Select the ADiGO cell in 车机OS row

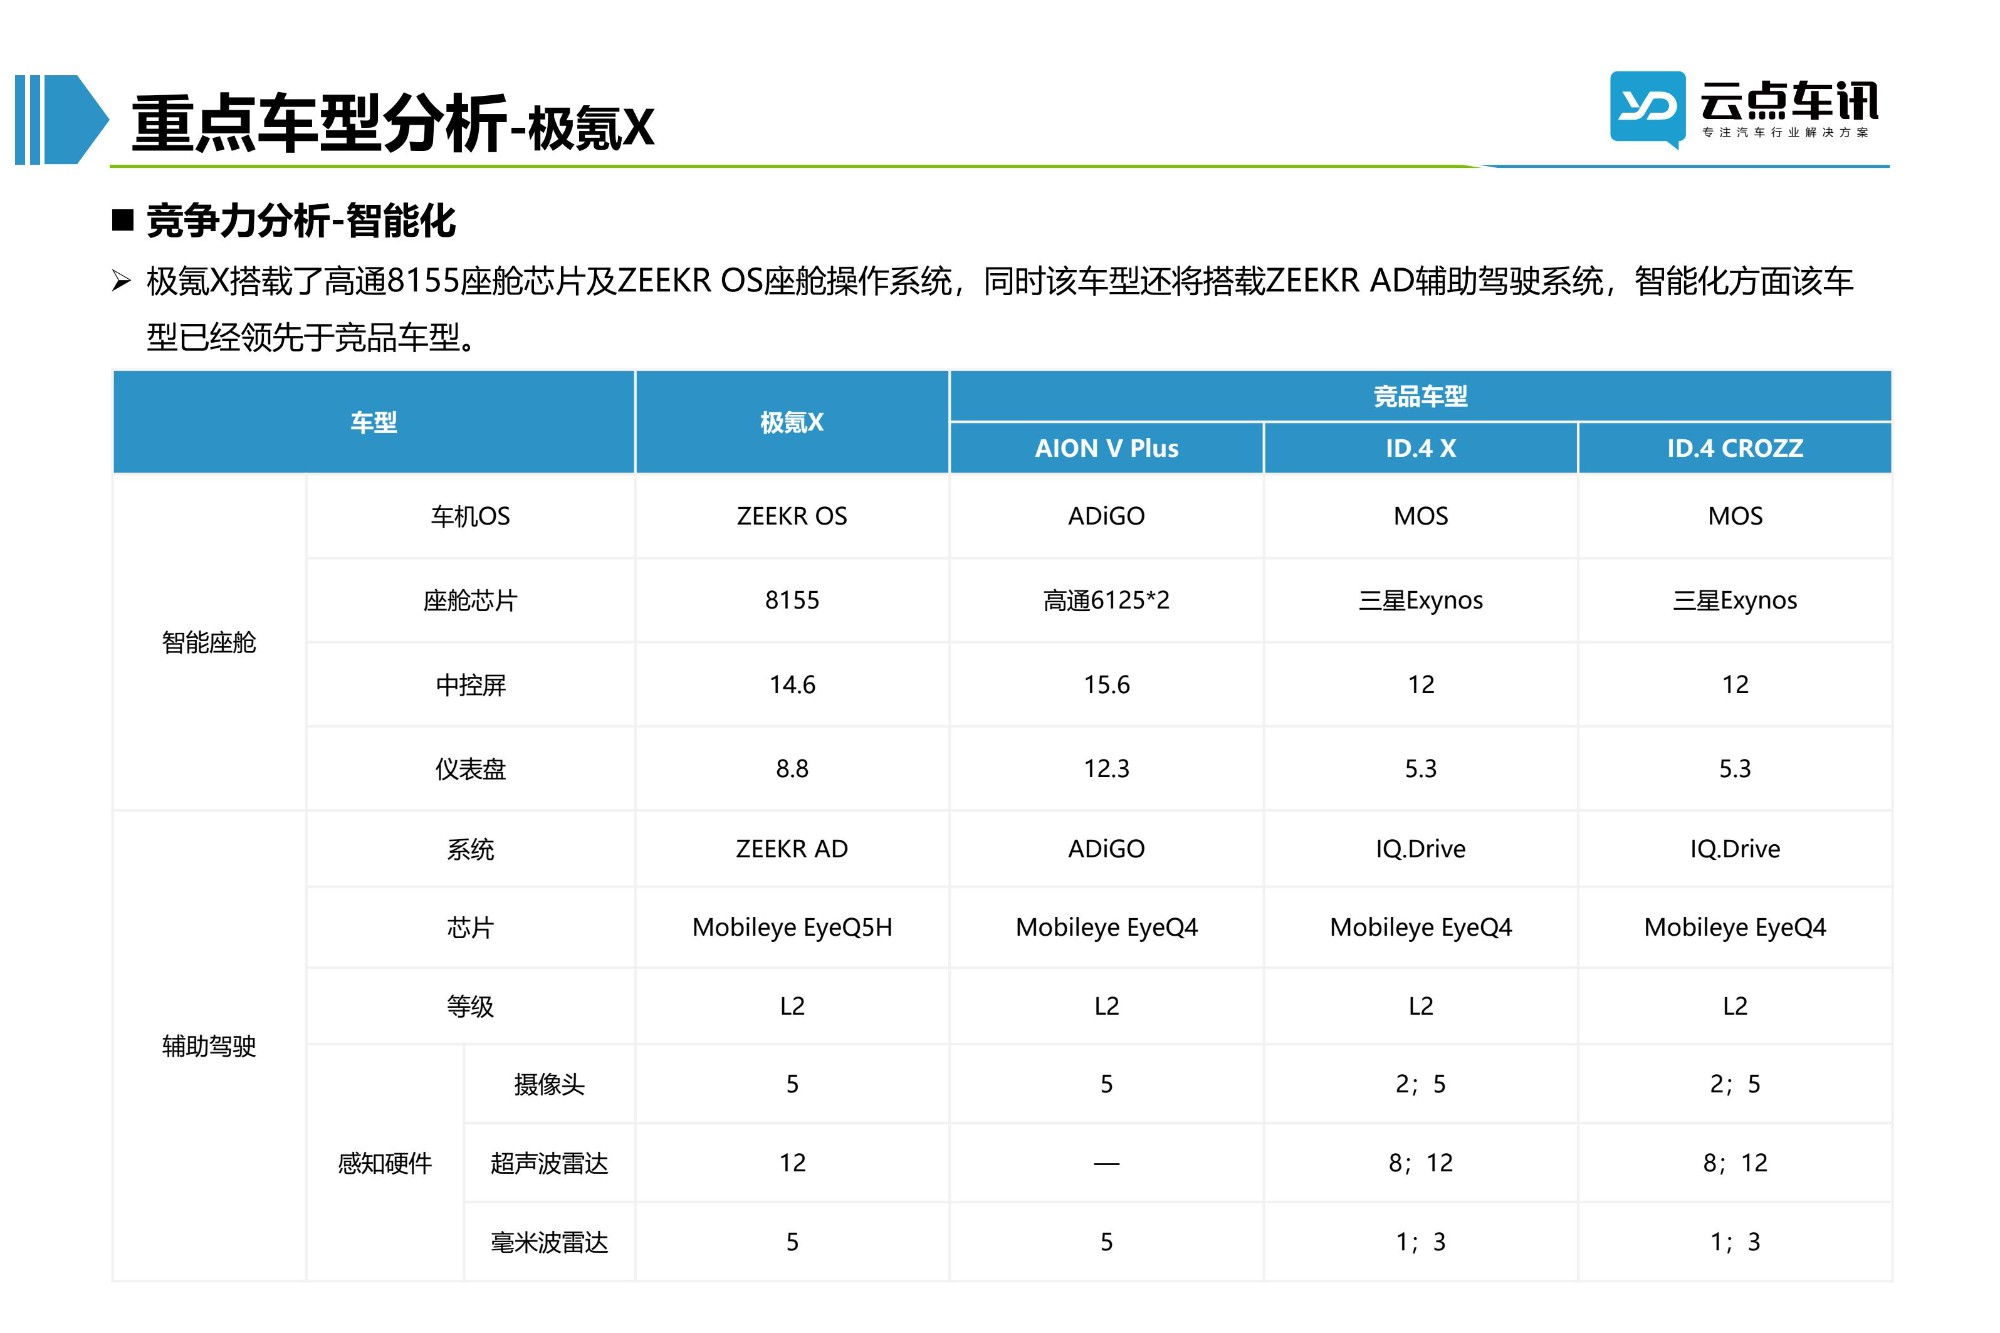(1106, 516)
